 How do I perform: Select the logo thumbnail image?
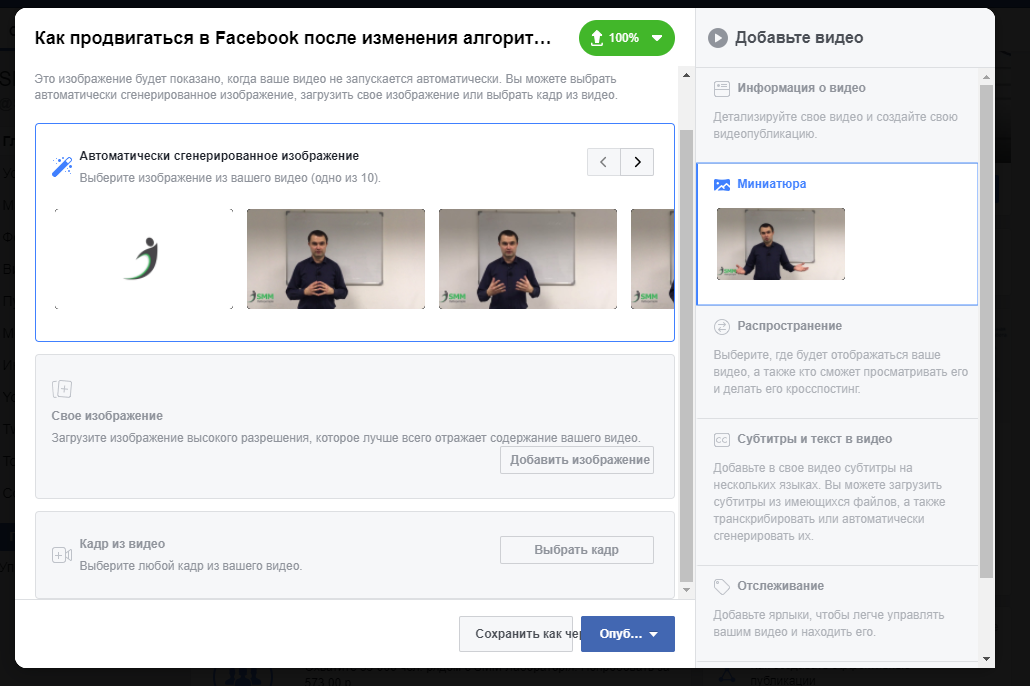tap(144, 259)
